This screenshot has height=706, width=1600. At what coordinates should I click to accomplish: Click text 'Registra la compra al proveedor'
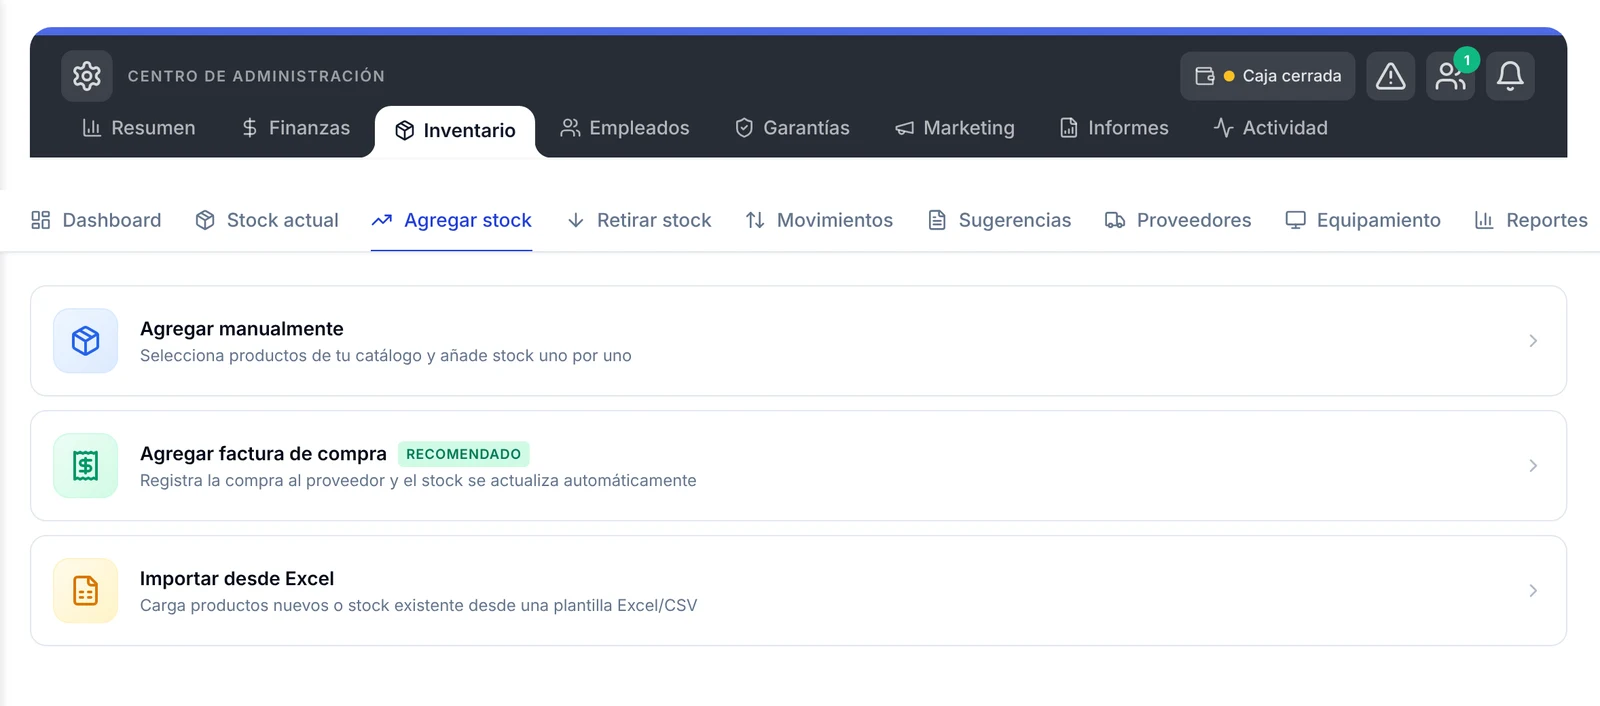262,481
